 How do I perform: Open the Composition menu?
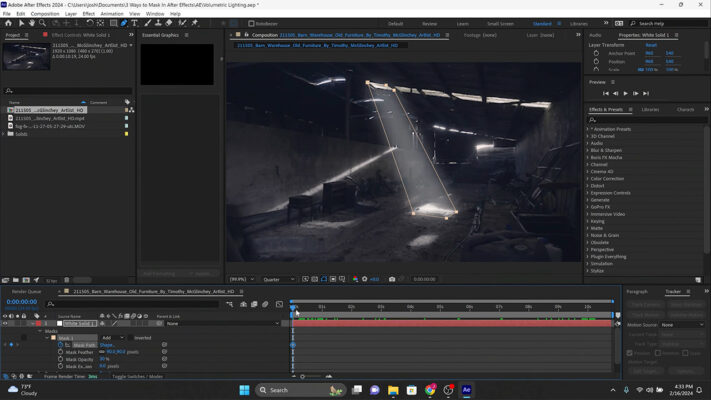click(44, 14)
